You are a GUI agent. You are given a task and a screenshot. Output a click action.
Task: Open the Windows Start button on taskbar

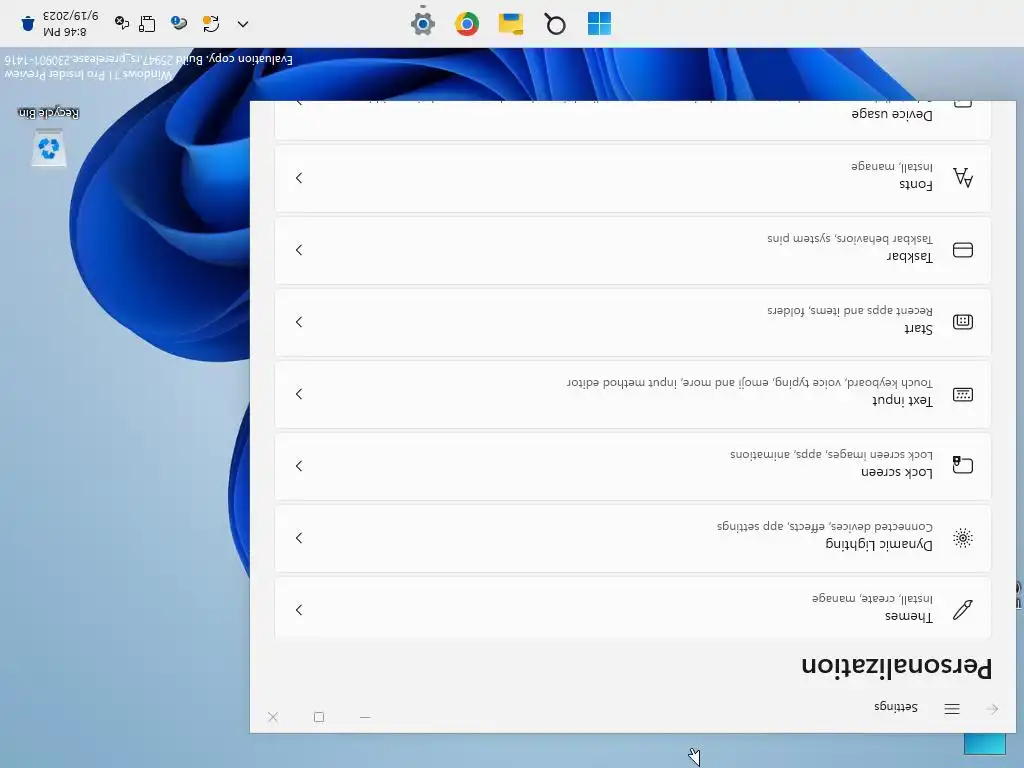(x=599, y=24)
